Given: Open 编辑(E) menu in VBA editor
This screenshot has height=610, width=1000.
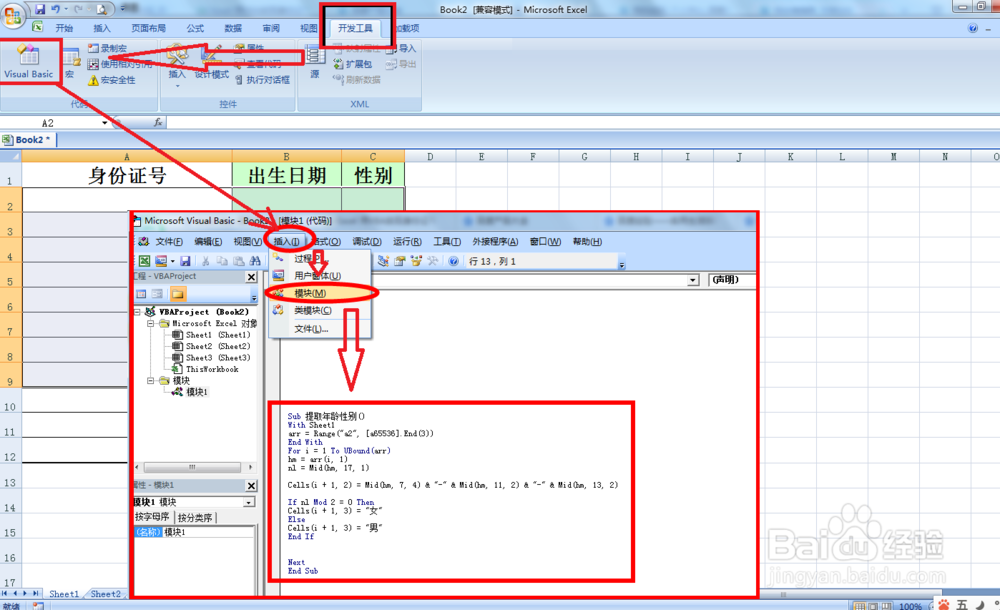Looking at the screenshot, I should point(208,241).
